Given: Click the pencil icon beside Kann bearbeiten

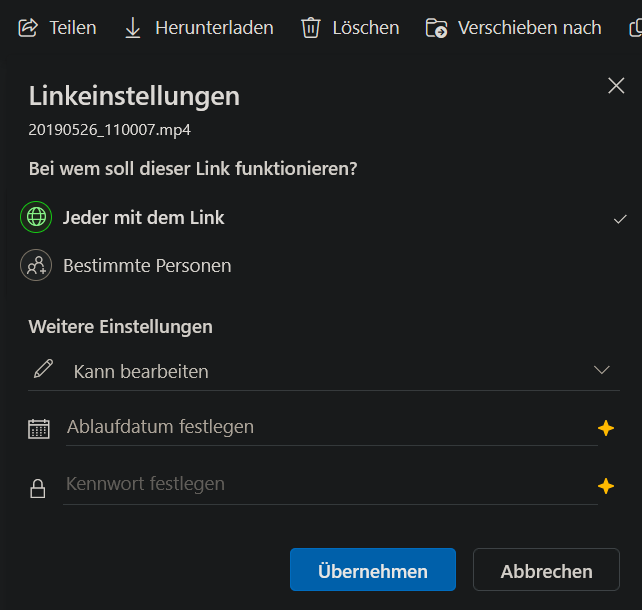Looking at the screenshot, I should pyautogui.click(x=43, y=368).
